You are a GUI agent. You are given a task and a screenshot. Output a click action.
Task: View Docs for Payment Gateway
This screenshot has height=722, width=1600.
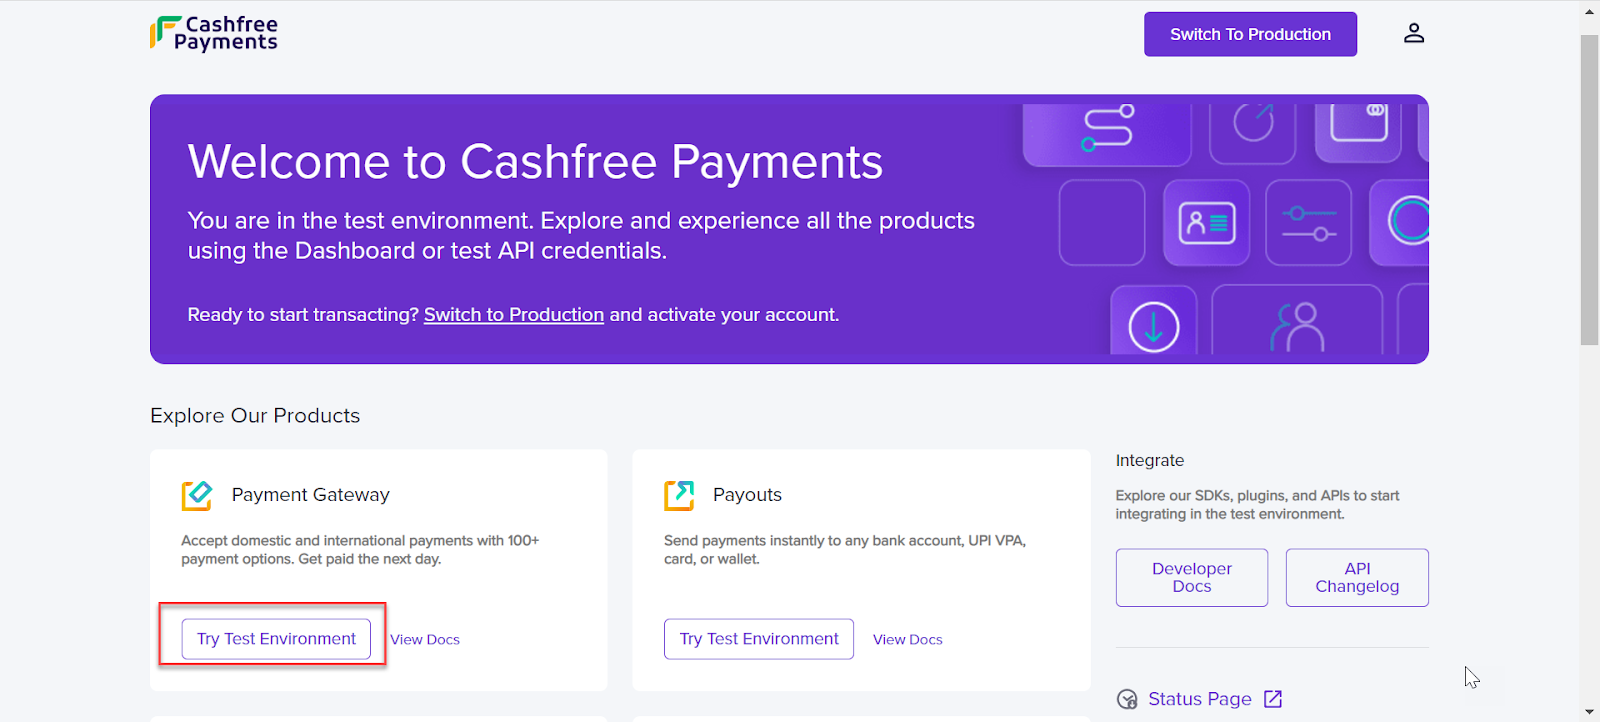(425, 640)
